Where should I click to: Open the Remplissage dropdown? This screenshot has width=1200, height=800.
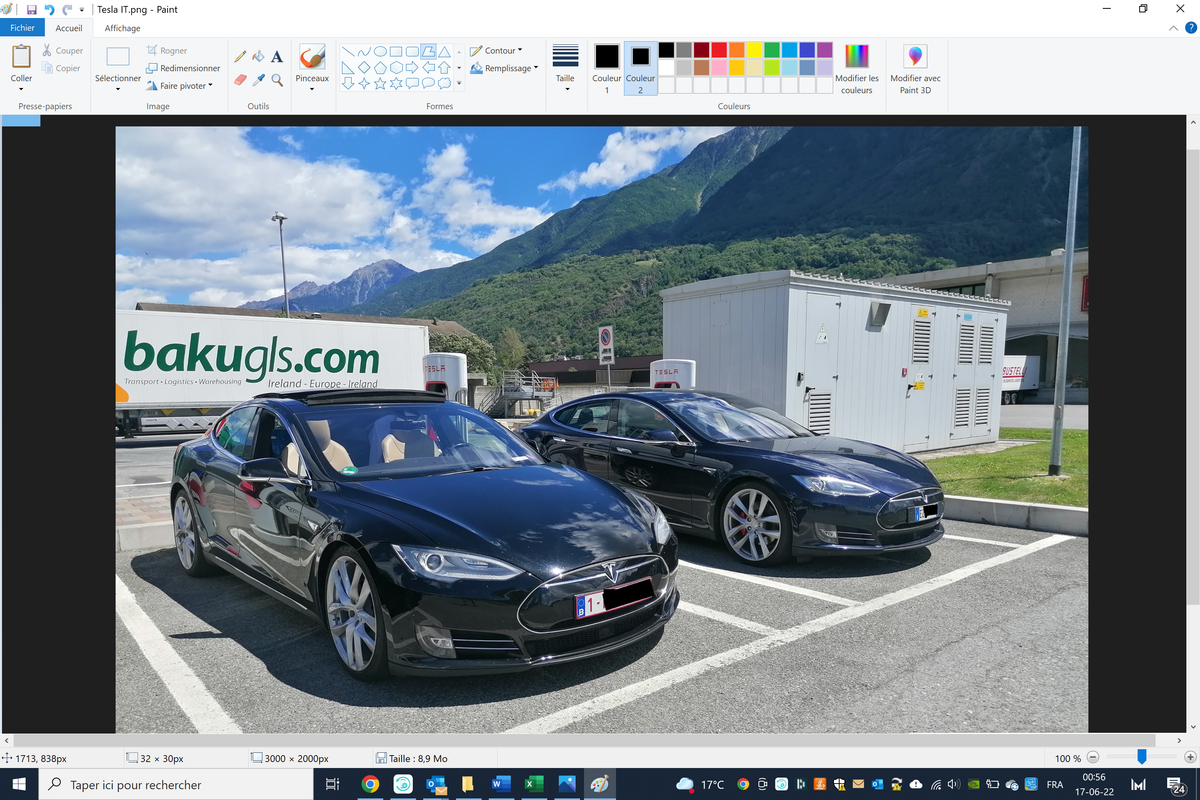pyautogui.click(x=504, y=68)
